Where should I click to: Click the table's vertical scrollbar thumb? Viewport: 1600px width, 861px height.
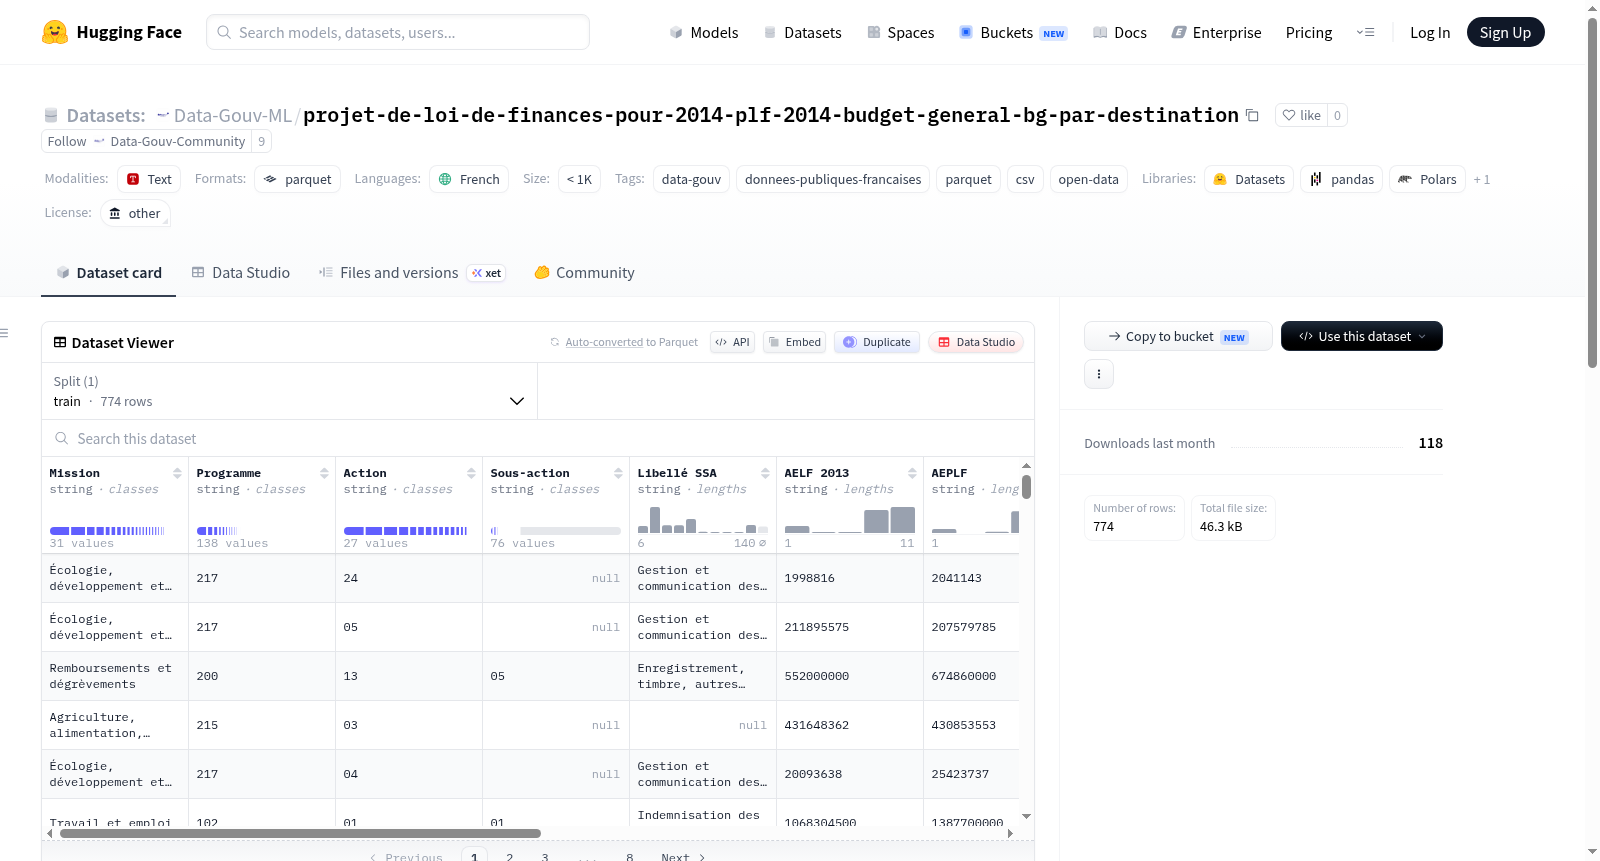pos(1026,487)
